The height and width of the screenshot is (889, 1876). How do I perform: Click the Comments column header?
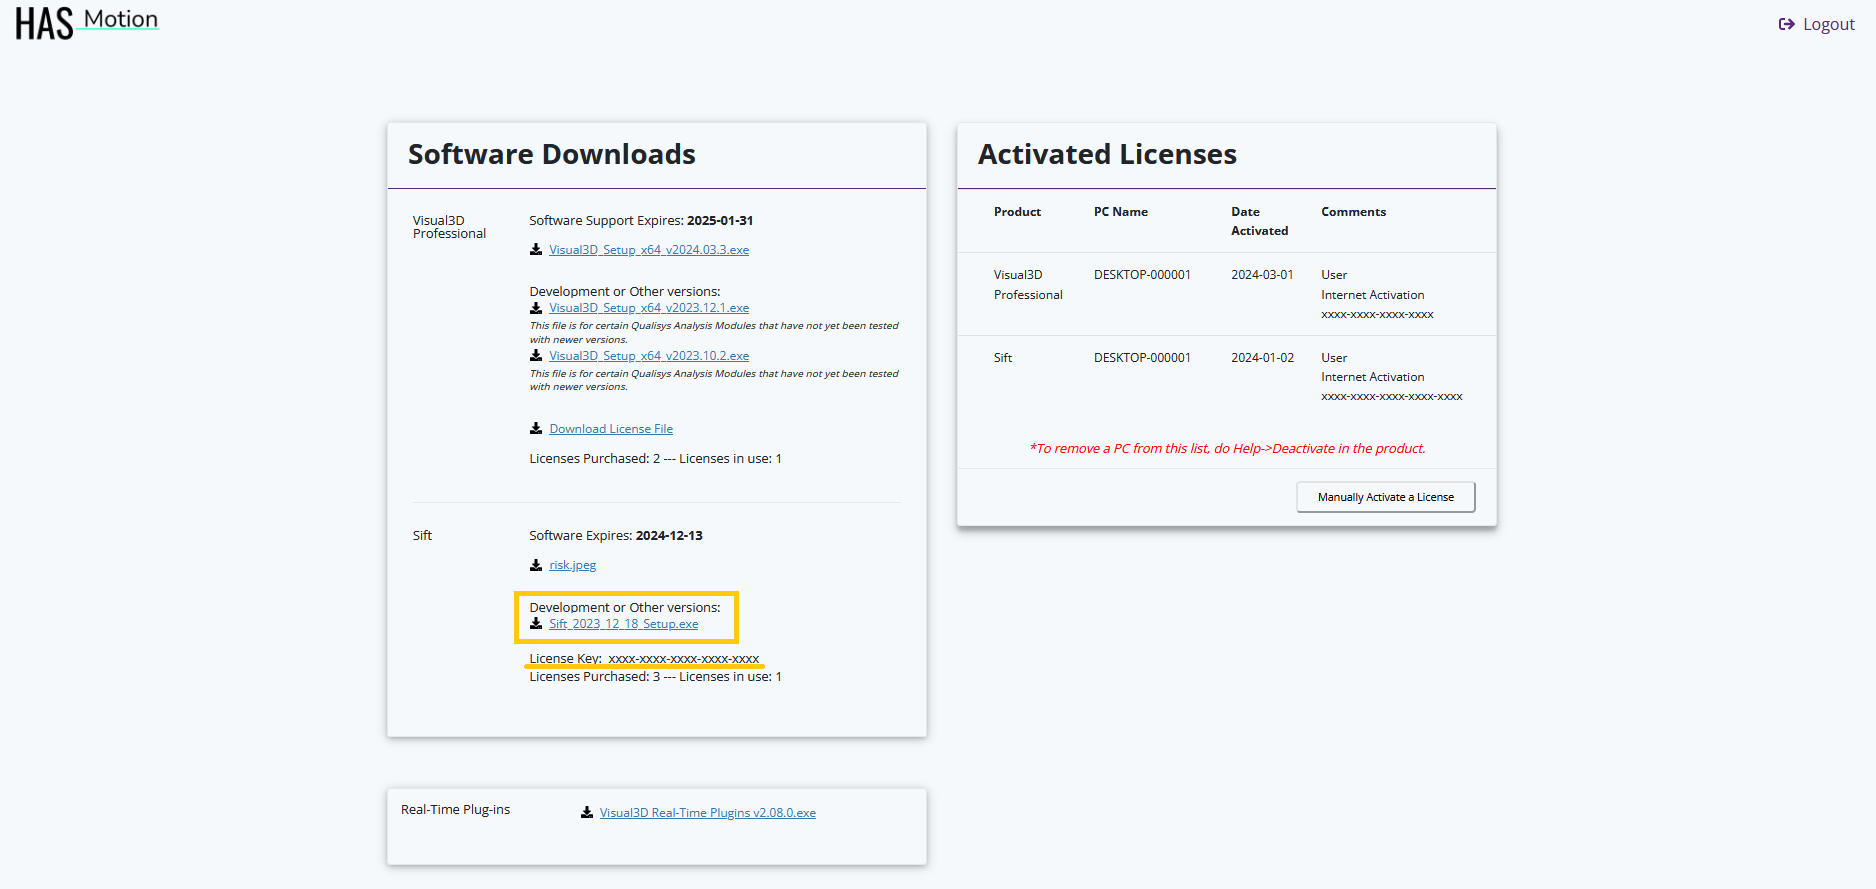1354,212
